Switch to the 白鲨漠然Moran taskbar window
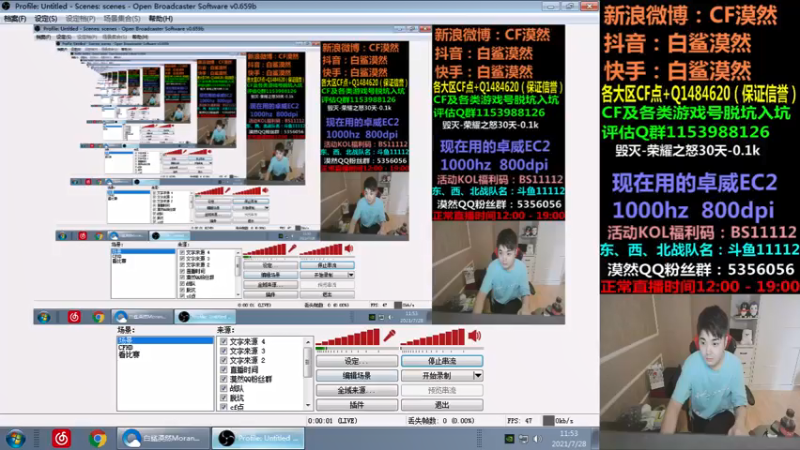Image resolution: width=800 pixels, height=450 pixels. pyautogui.click(x=163, y=438)
